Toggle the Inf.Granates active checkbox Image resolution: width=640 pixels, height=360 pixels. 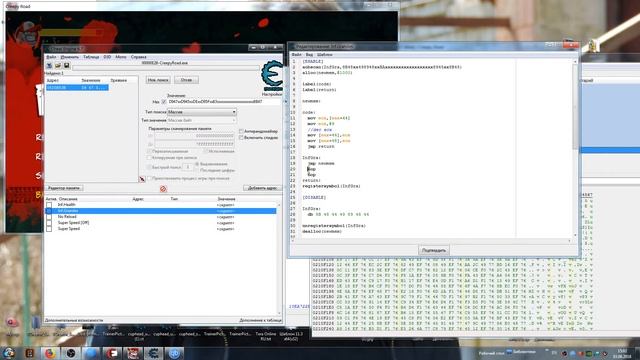49,211
